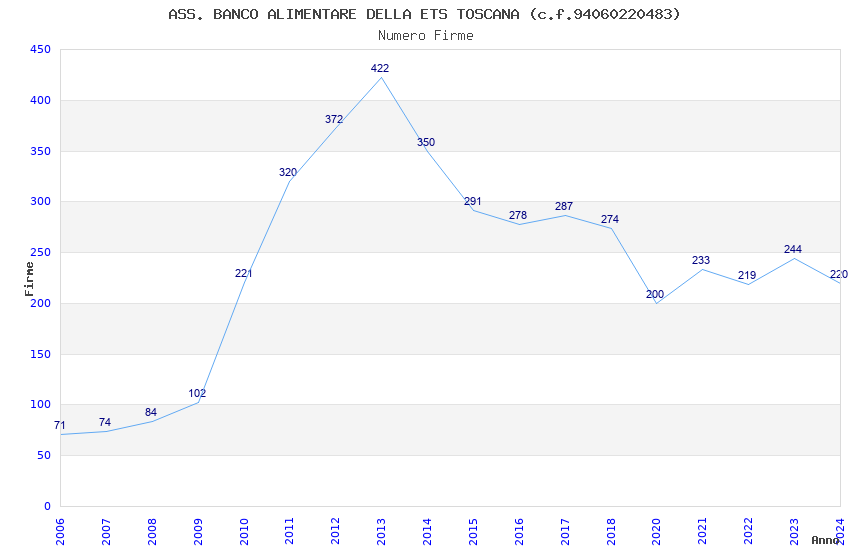This screenshot has width=850, height=550.
Task: Click x-axis year label 2012
Action: tap(335, 532)
